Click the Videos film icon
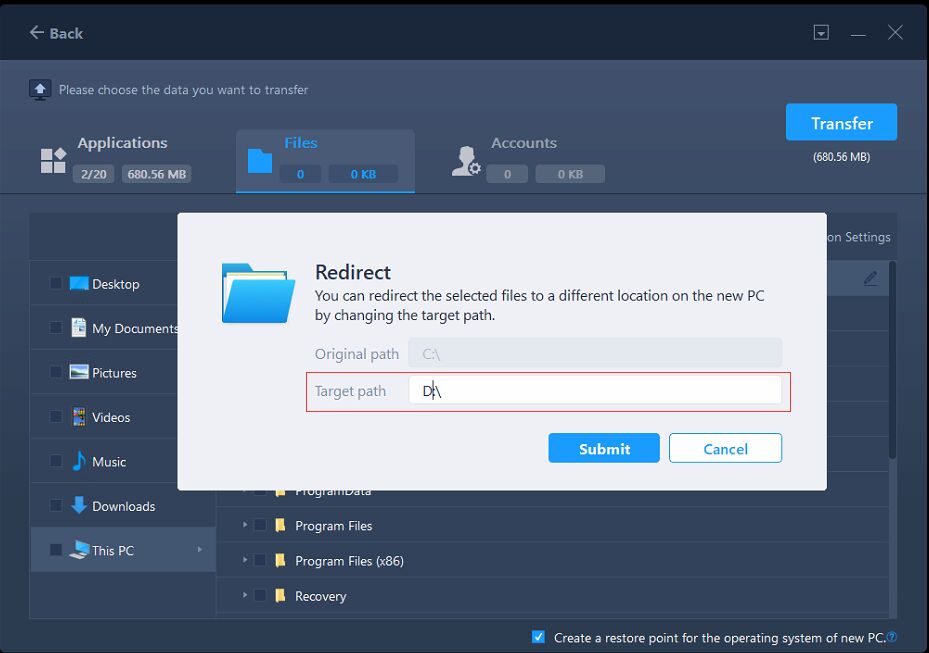 pos(78,417)
